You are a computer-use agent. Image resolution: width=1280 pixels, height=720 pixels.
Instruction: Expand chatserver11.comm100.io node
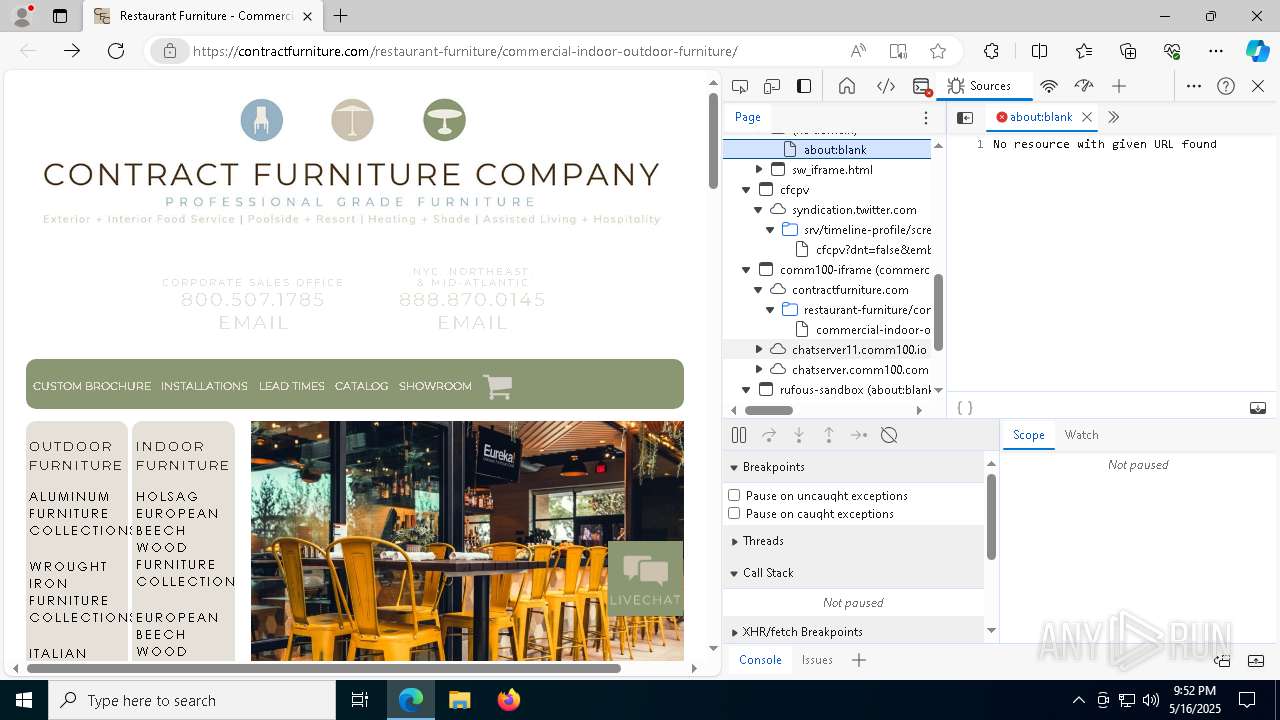tap(759, 349)
